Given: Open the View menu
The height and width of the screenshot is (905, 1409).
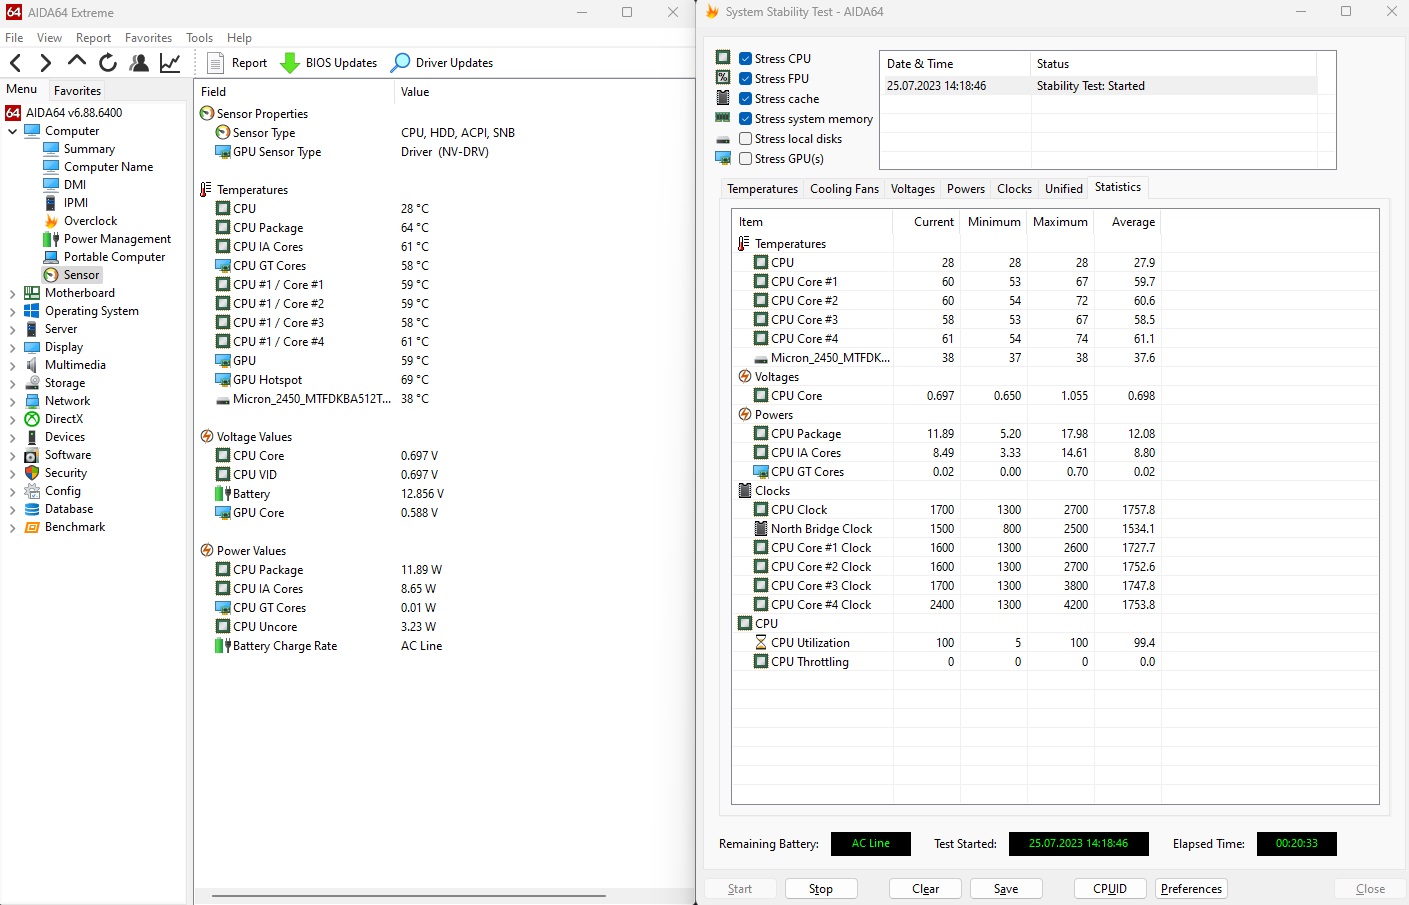Looking at the screenshot, I should tap(49, 38).
